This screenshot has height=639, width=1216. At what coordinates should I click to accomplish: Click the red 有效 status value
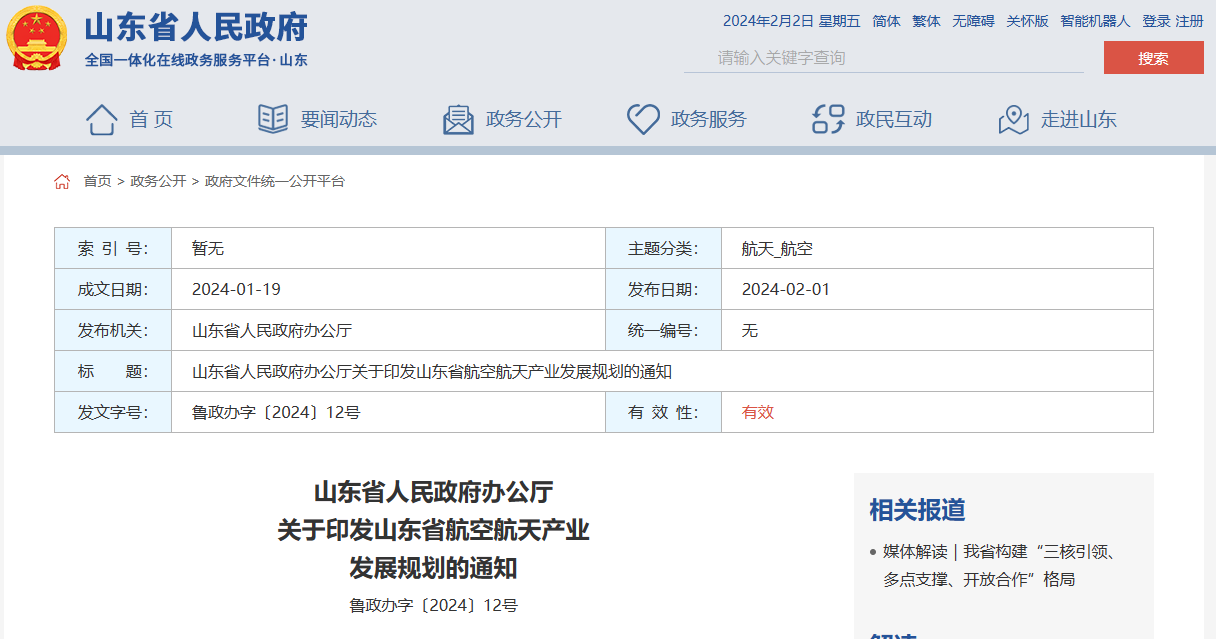pos(758,412)
